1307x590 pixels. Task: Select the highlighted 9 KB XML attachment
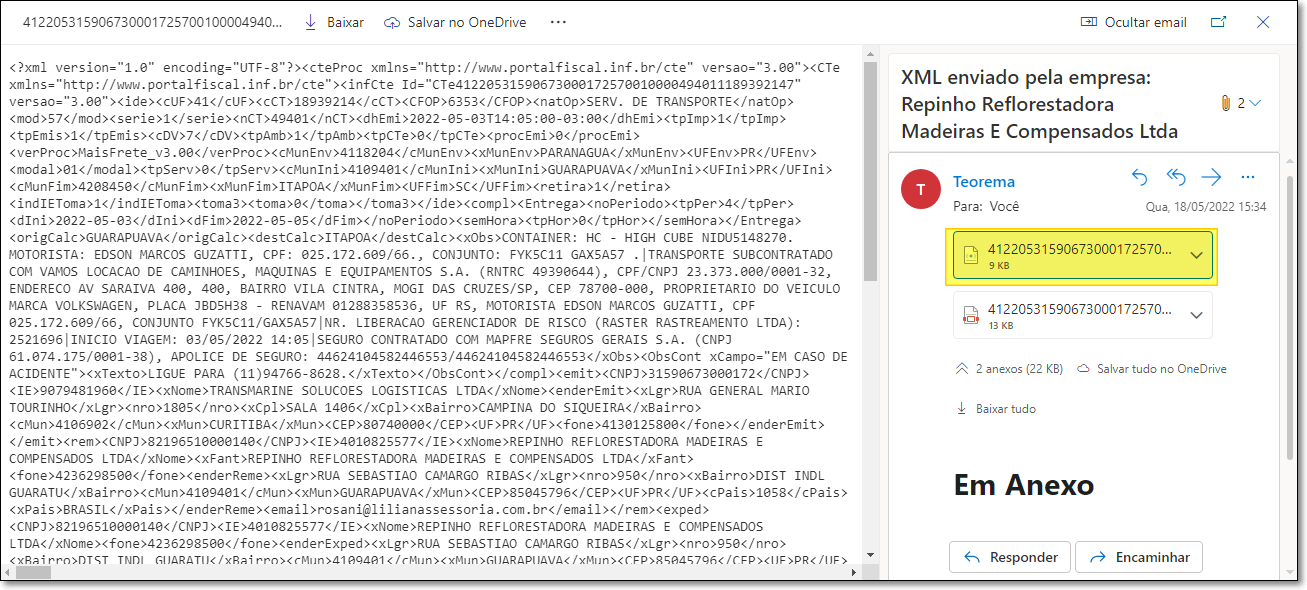click(x=1082, y=256)
